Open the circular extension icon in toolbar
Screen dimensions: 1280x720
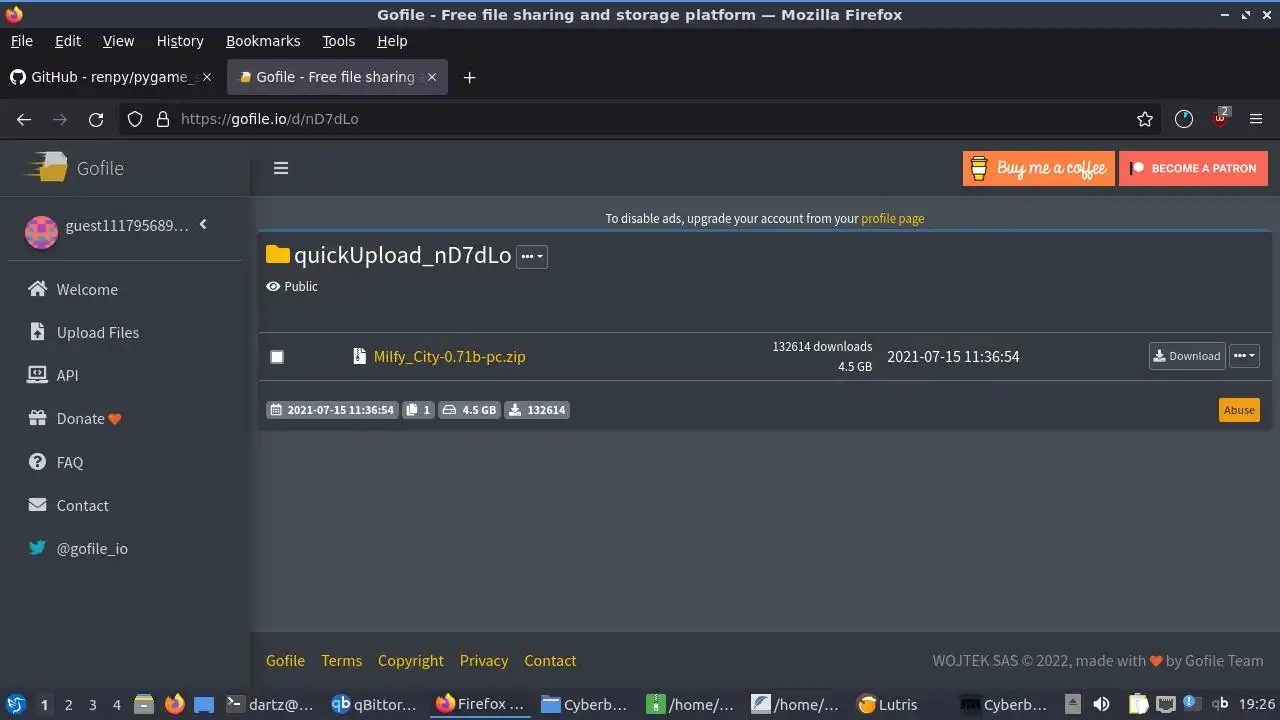tap(1184, 119)
